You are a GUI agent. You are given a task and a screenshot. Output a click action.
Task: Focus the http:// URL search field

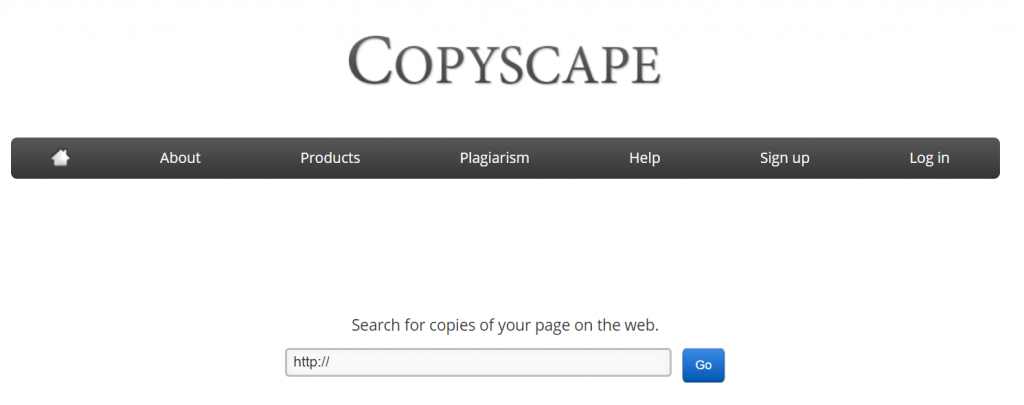pyautogui.click(x=478, y=363)
